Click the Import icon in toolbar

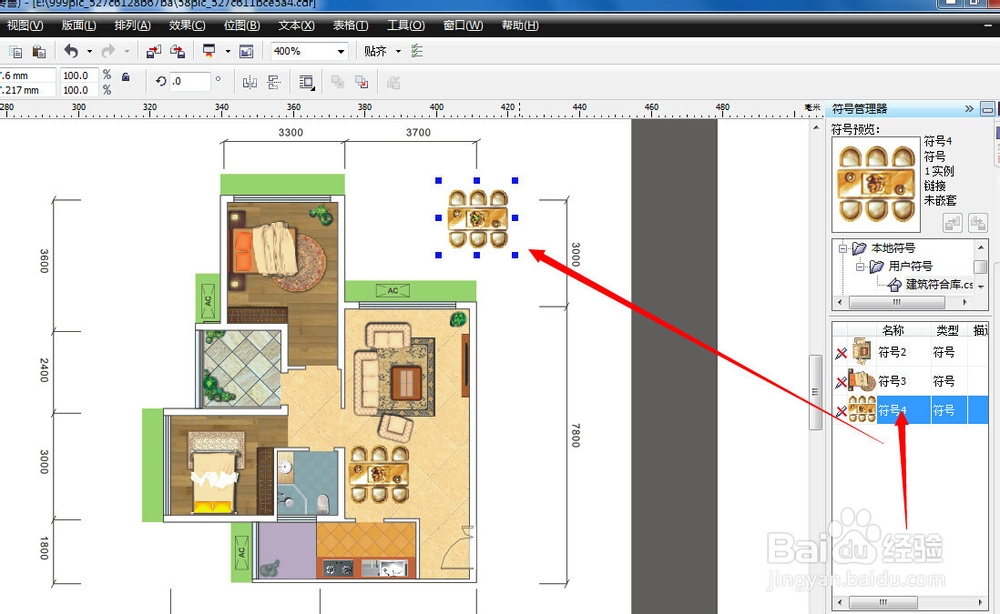pos(153,52)
